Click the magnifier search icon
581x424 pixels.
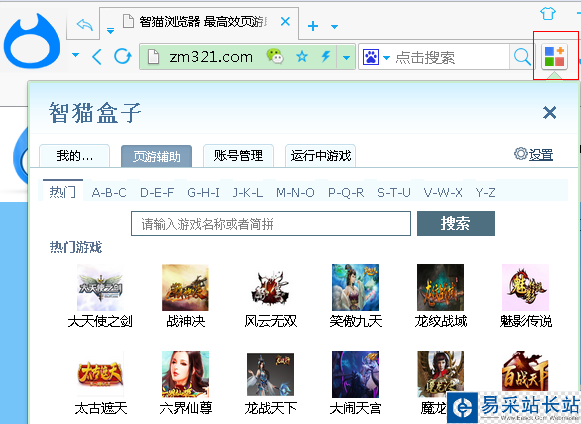pyautogui.click(x=522, y=57)
